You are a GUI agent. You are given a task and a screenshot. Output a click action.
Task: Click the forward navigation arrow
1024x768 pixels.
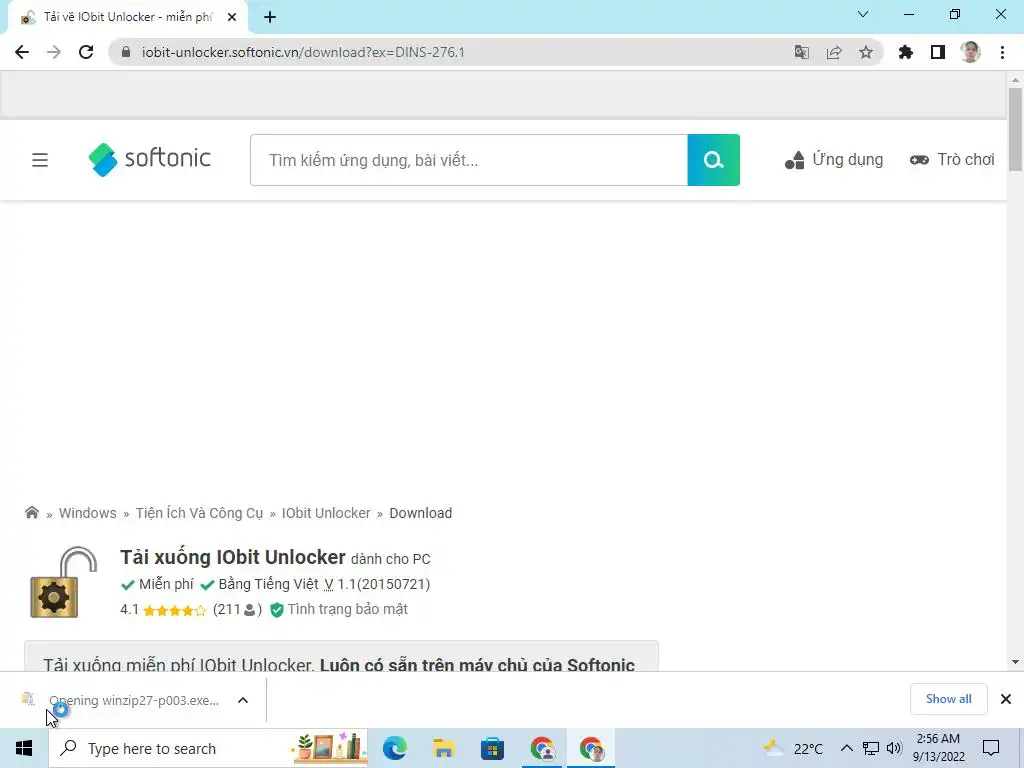click(54, 52)
